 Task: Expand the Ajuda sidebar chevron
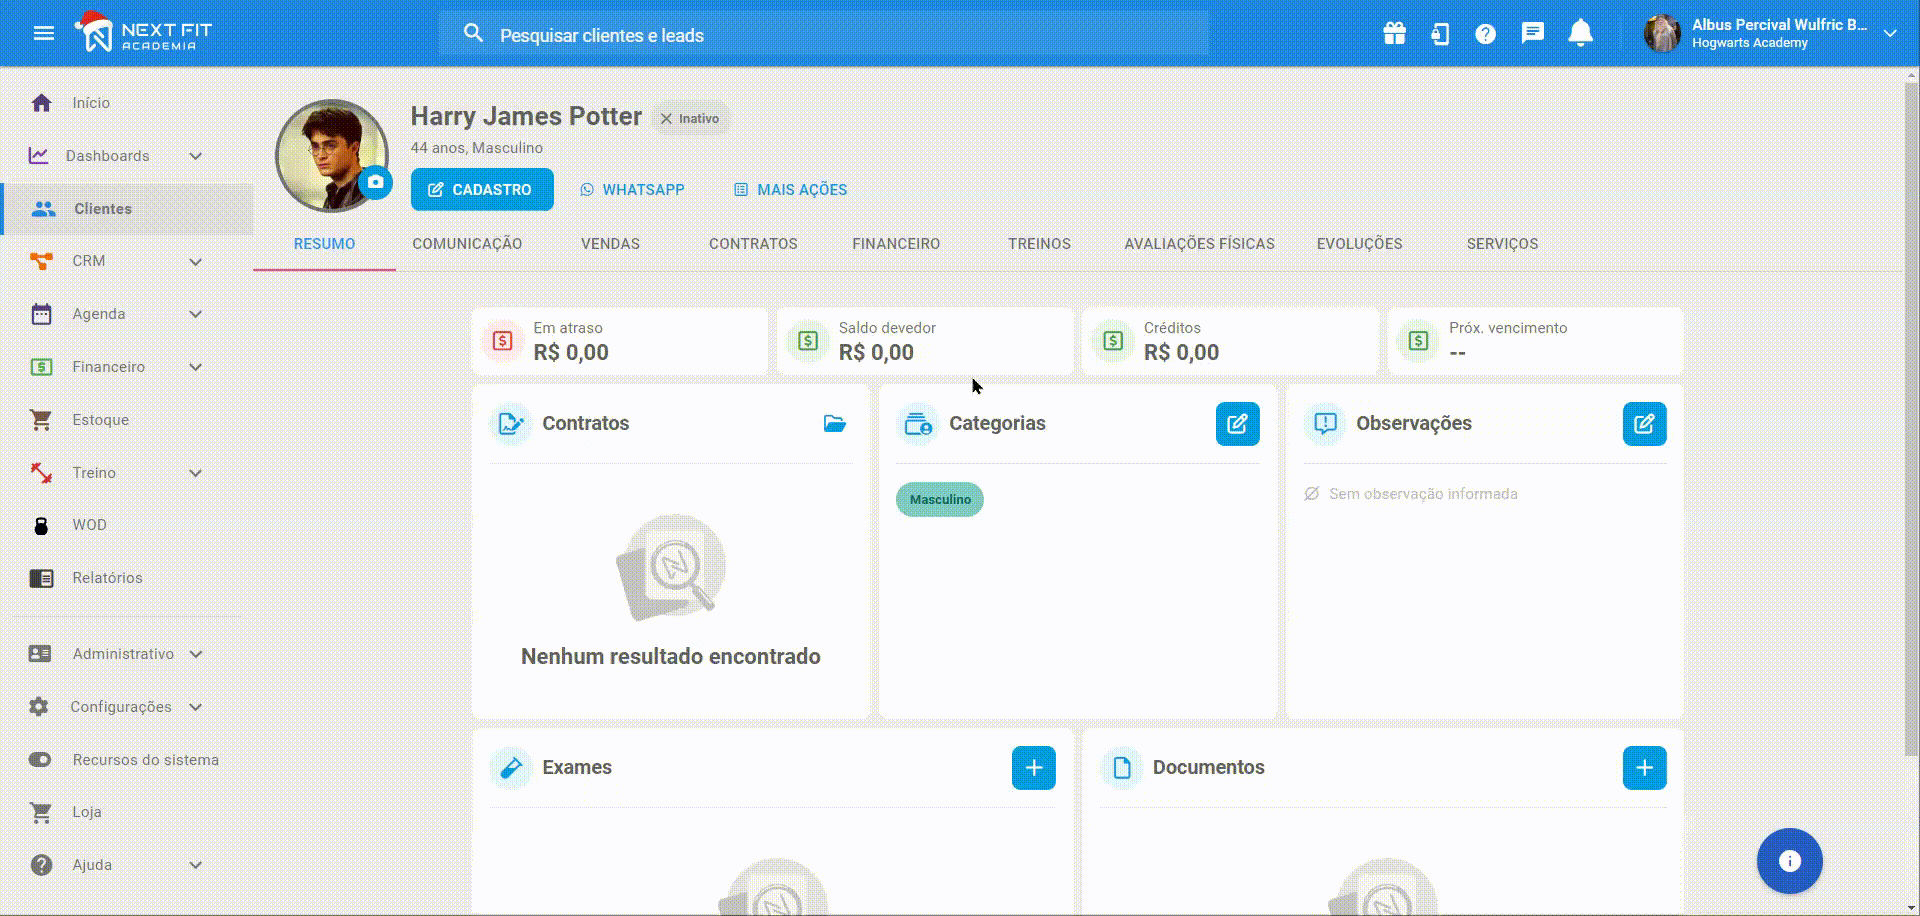[x=196, y=865]
